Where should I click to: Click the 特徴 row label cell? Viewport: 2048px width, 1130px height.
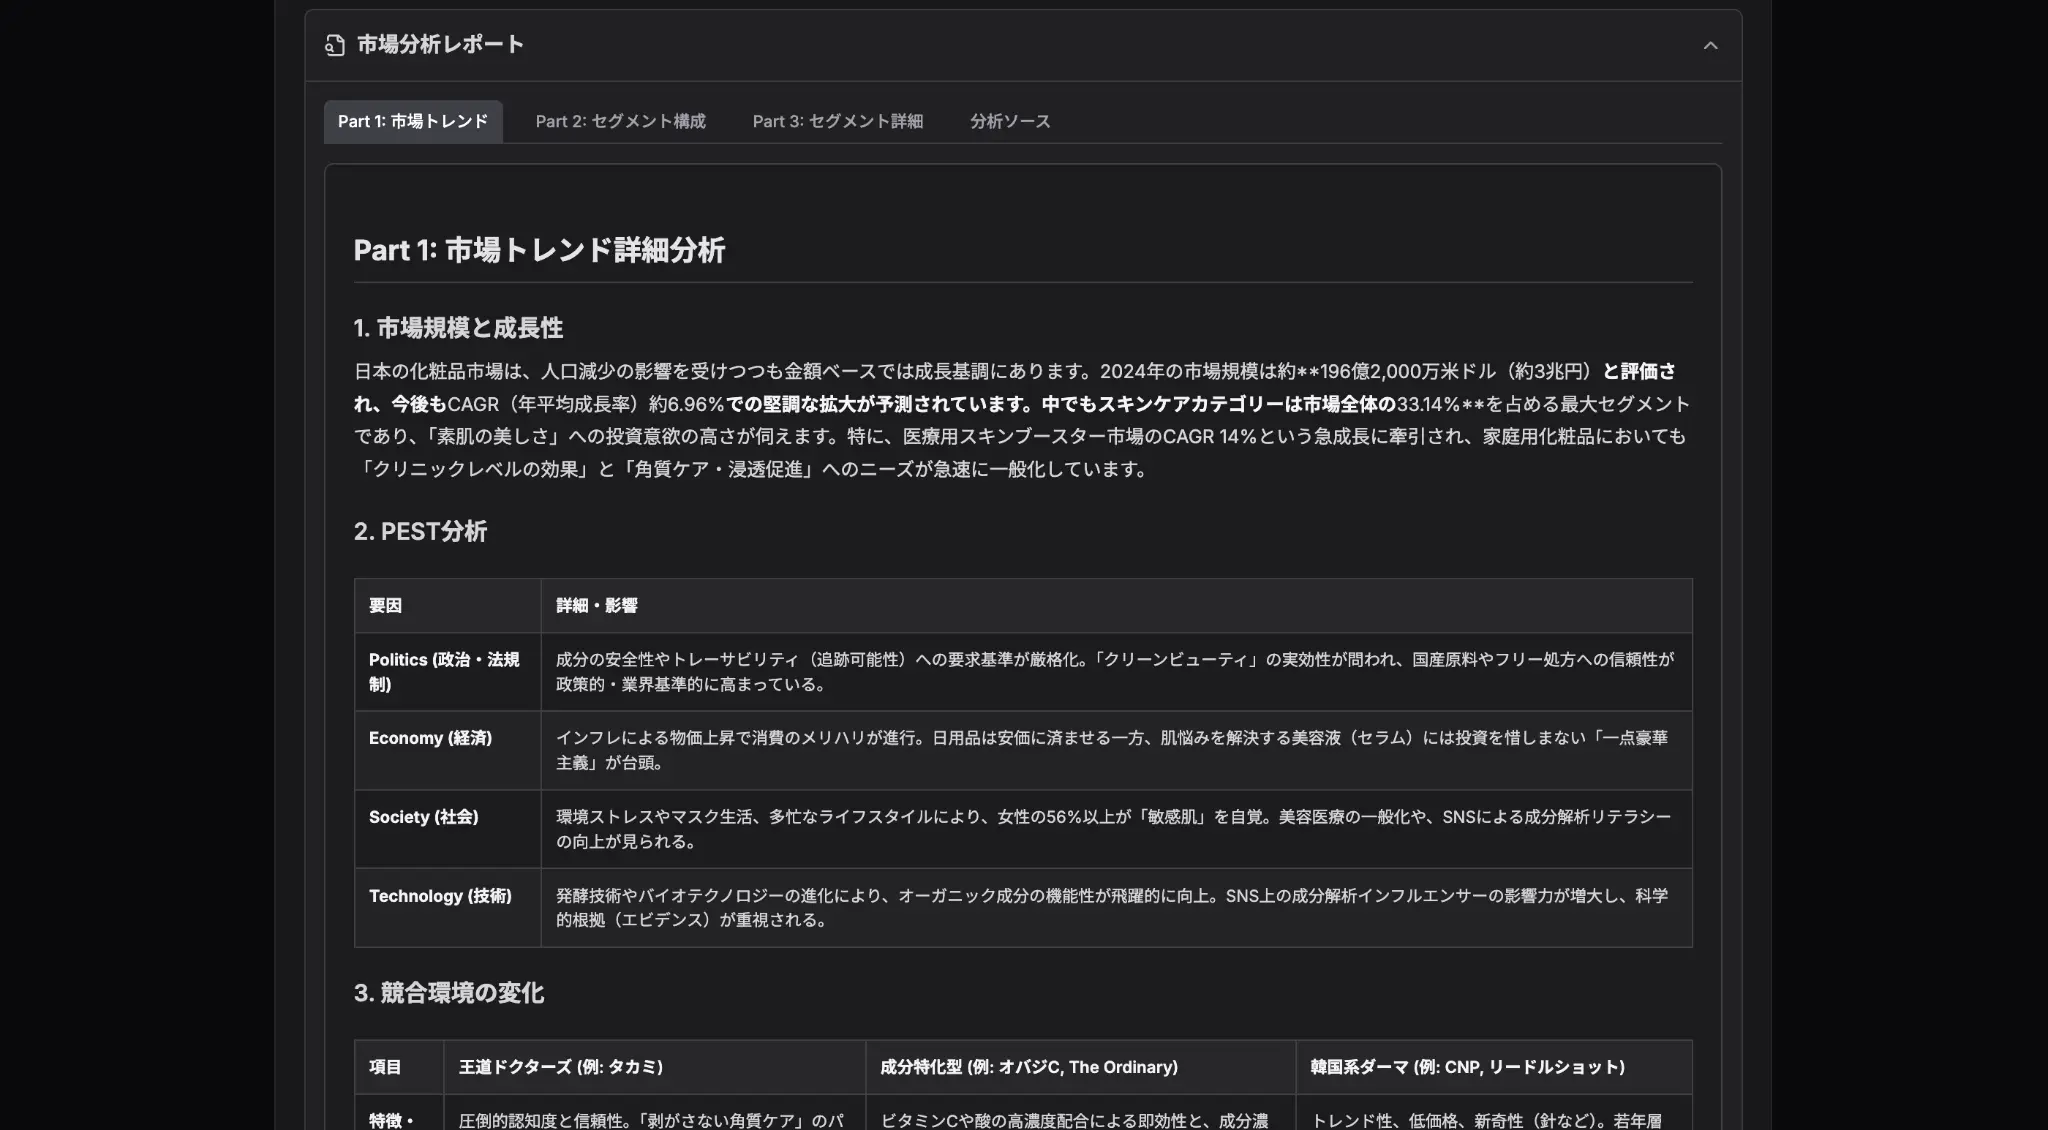click(x=399, y=1113)
